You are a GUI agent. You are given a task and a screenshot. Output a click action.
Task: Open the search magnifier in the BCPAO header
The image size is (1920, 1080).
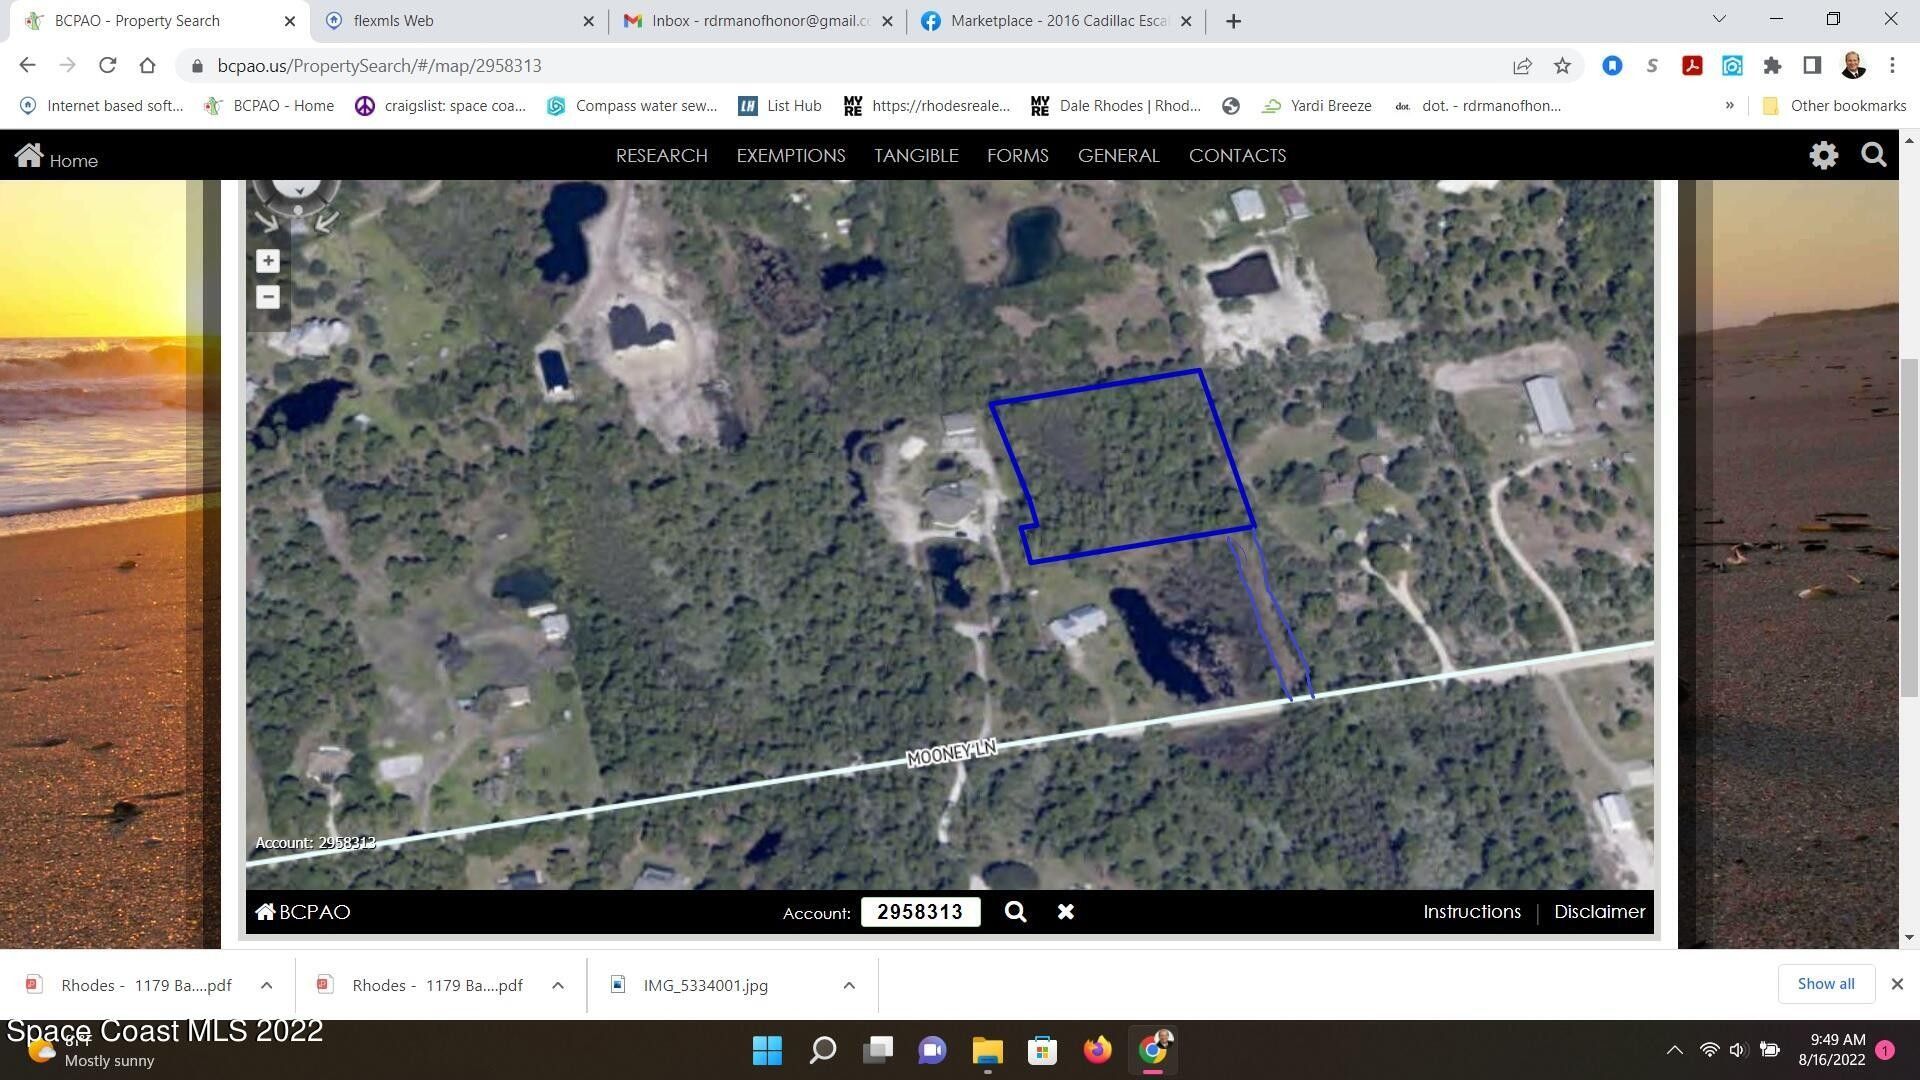point(1873,155)
